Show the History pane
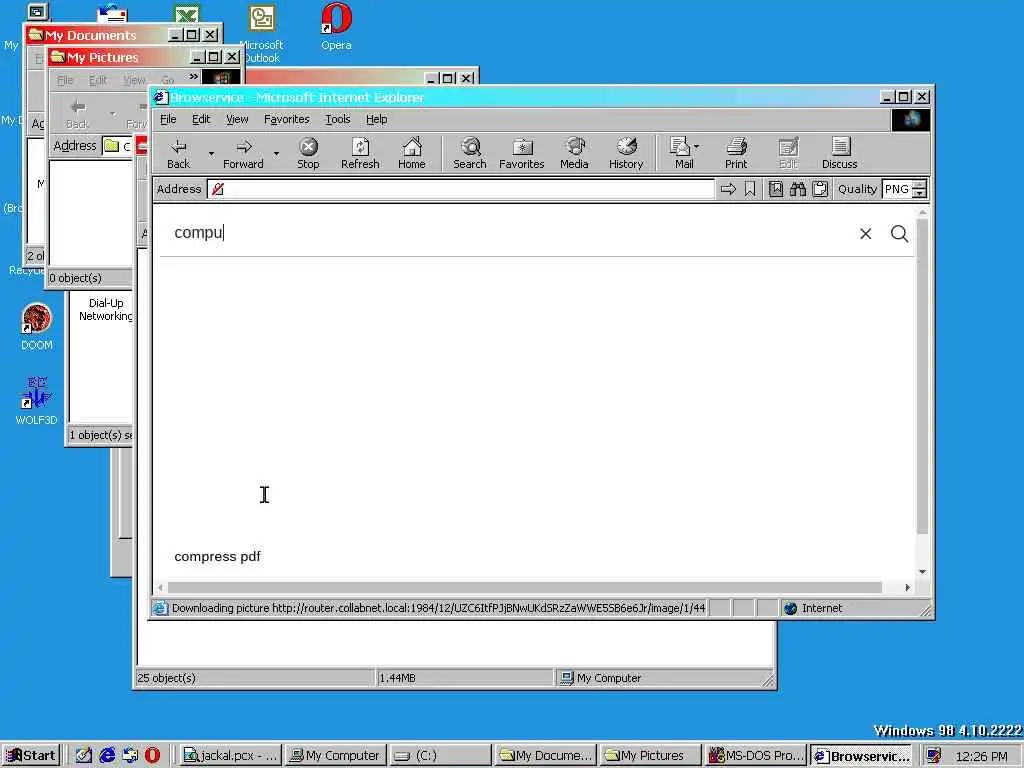 [x=626, y=153]
